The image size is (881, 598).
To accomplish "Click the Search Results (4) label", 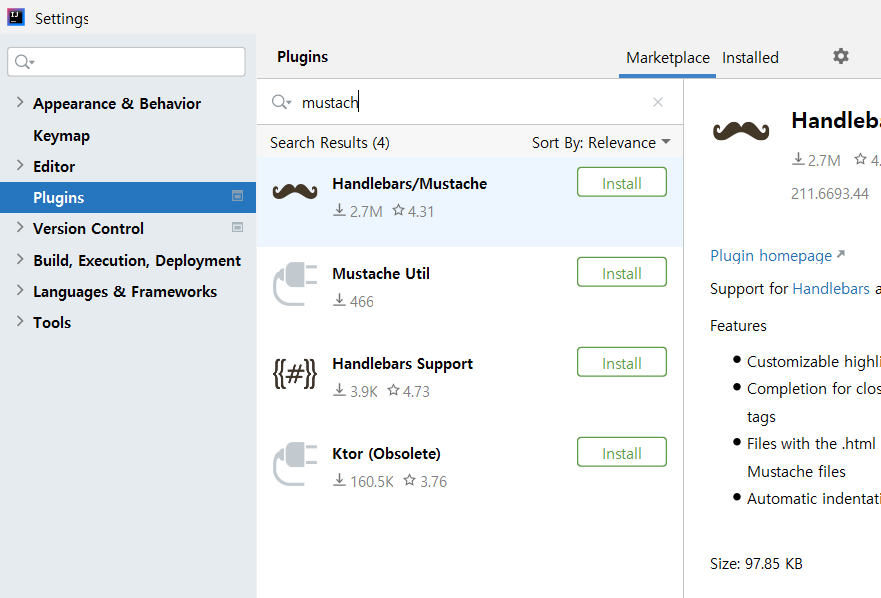I will [x=330, y=143].
